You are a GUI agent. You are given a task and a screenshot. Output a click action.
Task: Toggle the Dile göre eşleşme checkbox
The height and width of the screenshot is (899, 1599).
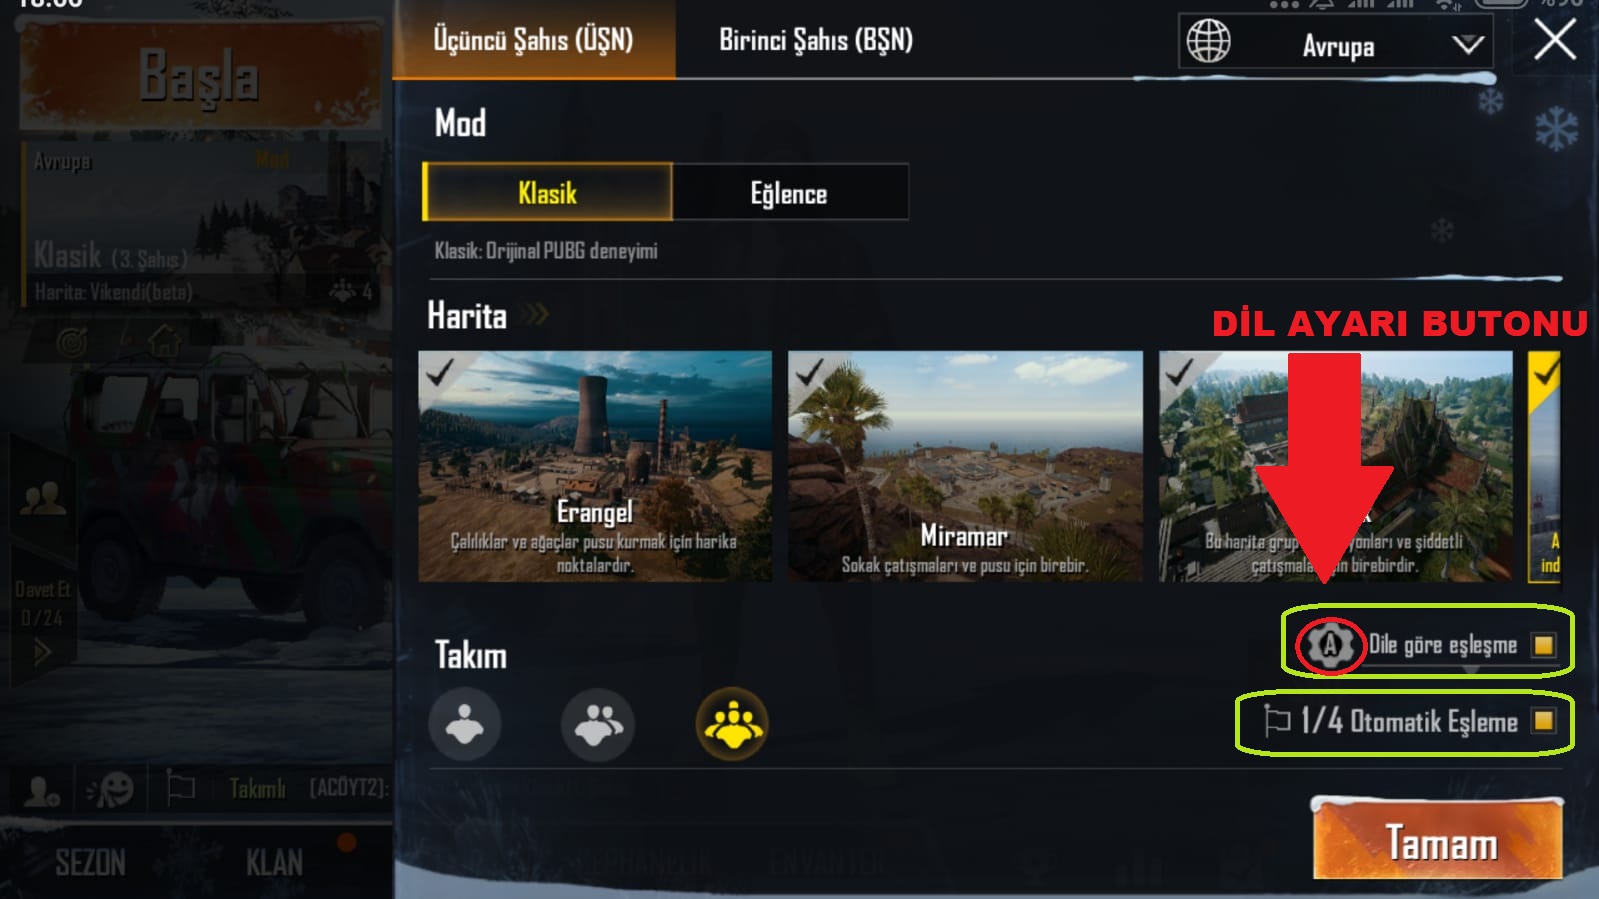point(1544,645)
